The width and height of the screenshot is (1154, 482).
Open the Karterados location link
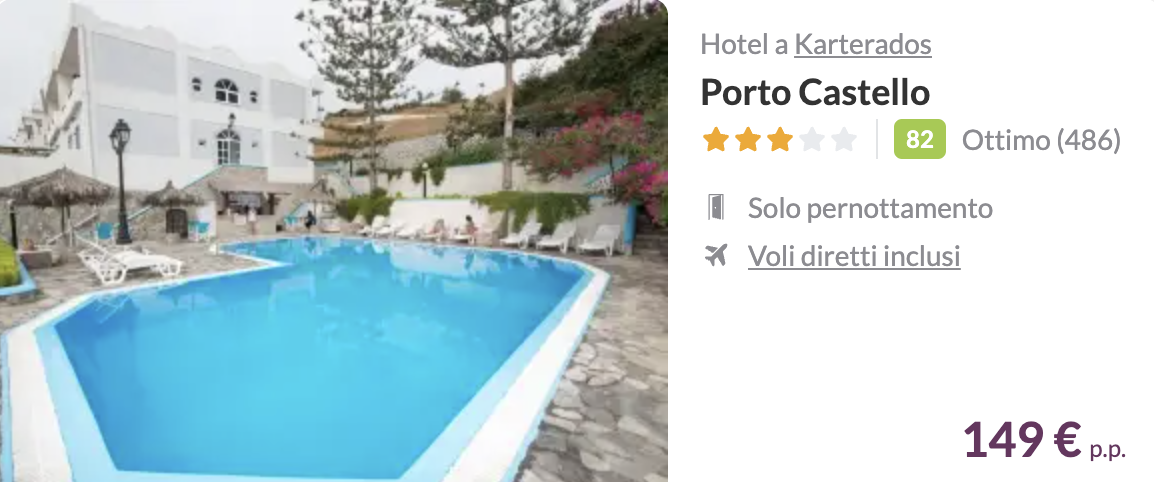(863, 45)
